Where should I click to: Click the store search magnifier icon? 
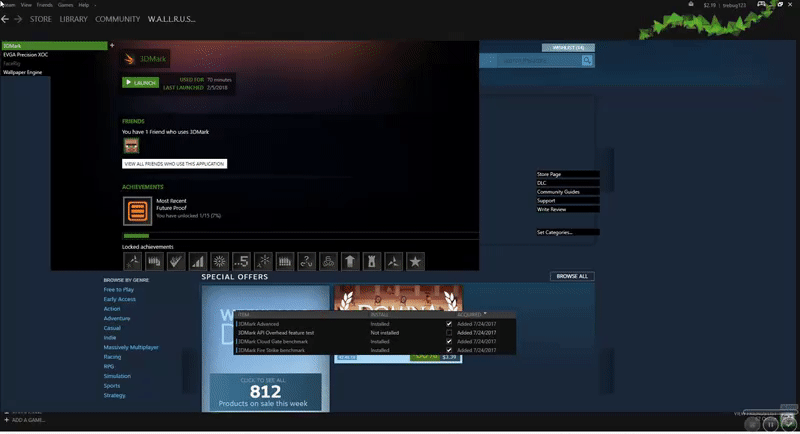(587, 61)
